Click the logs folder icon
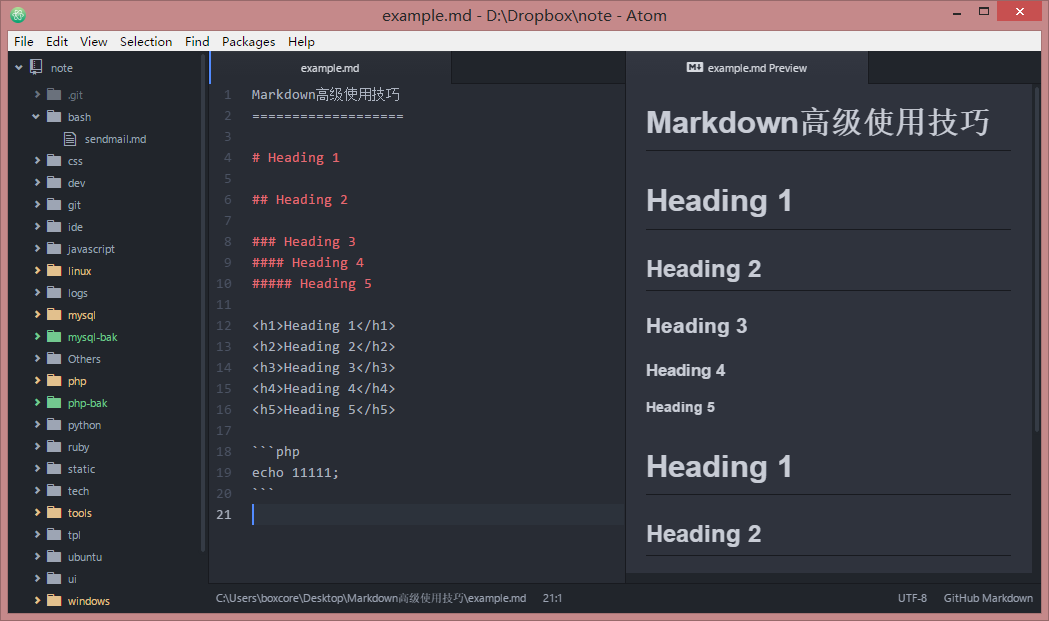 54,292
